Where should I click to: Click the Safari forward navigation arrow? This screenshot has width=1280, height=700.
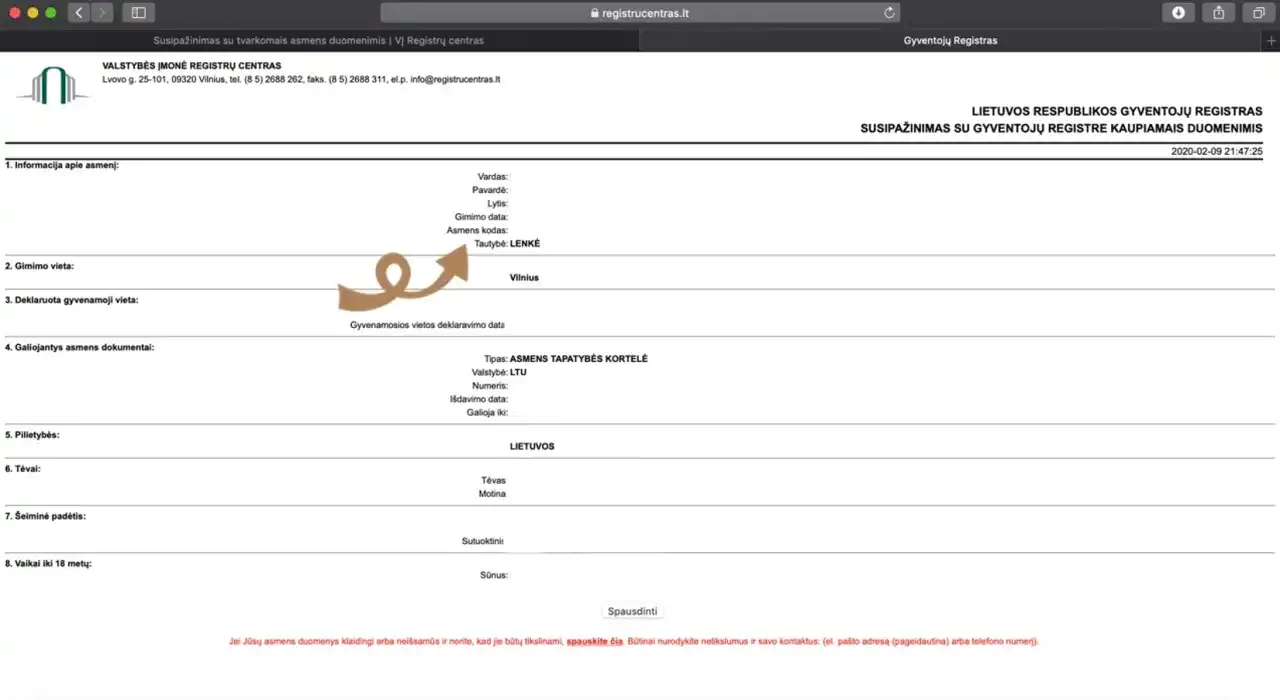tap(102, 13)
